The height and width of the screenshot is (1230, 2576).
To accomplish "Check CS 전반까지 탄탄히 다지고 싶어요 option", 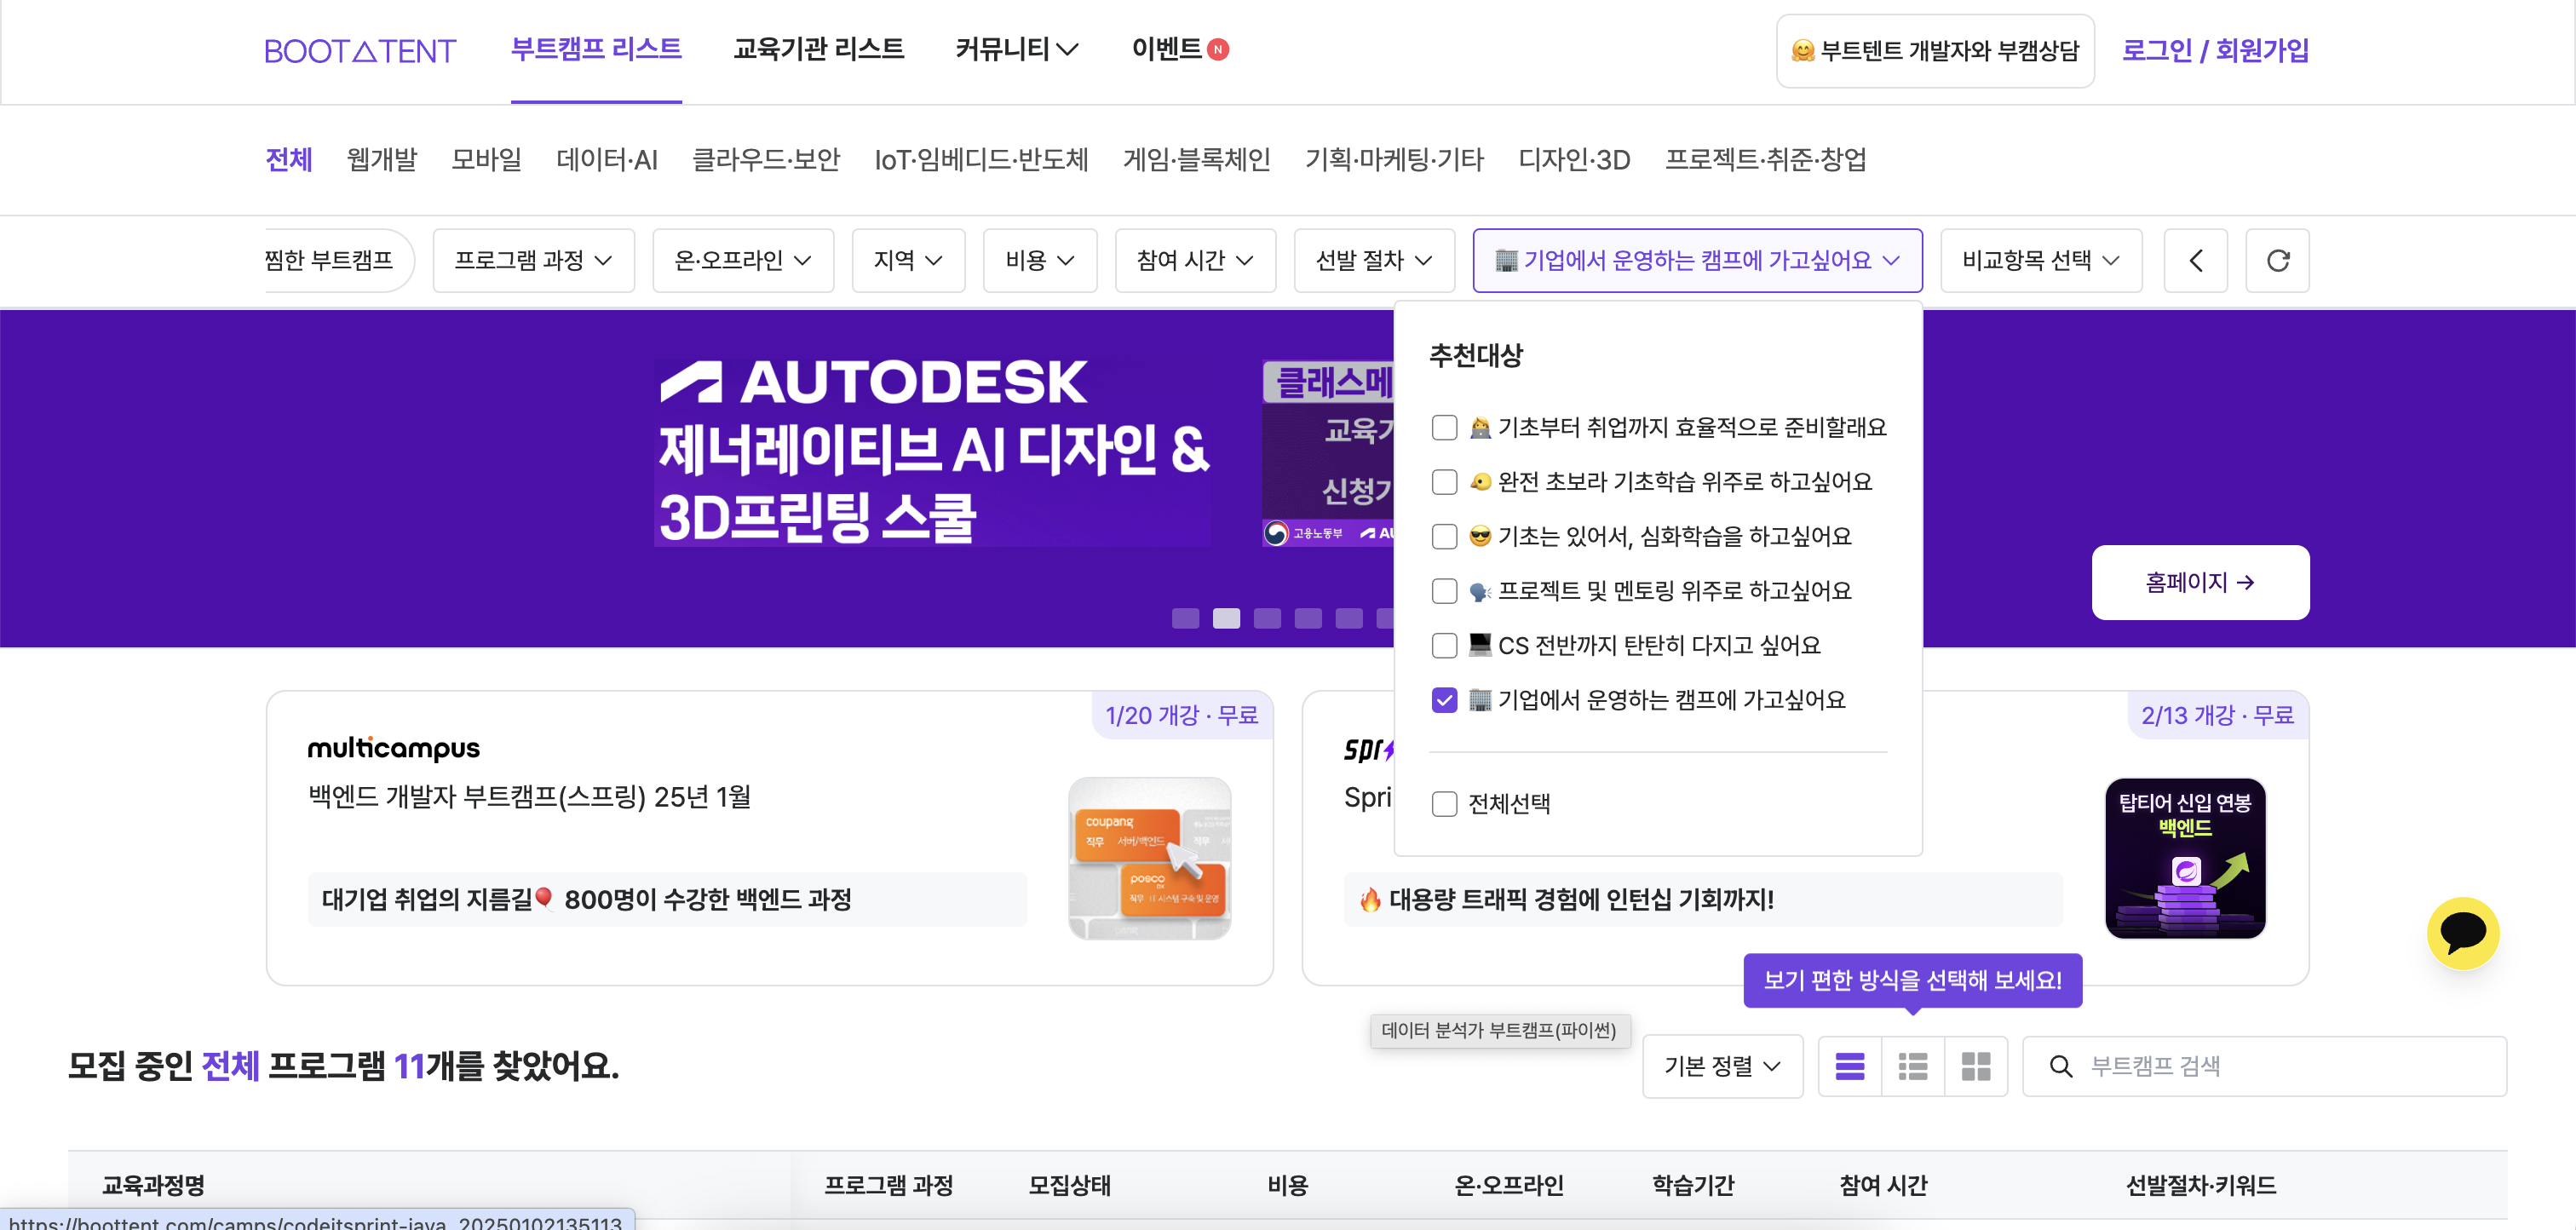I will [1444, 646].
